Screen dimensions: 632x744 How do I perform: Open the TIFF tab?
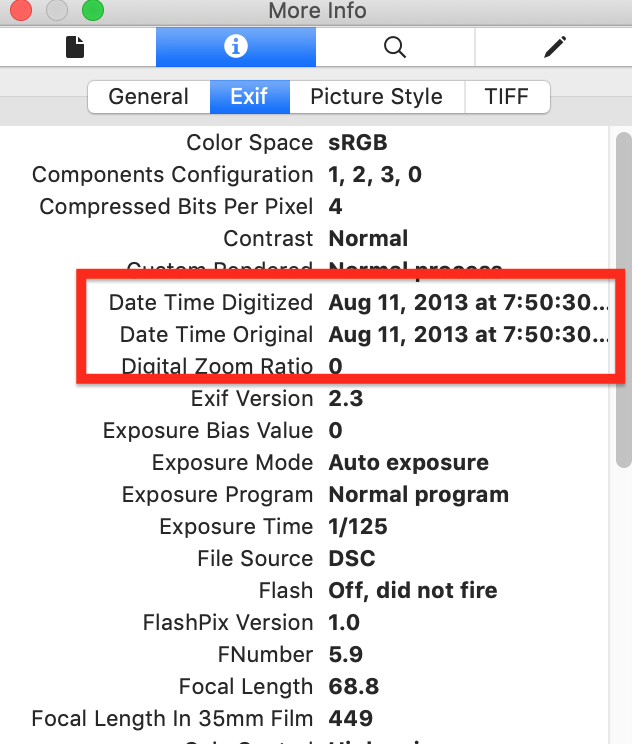(507, 97)
